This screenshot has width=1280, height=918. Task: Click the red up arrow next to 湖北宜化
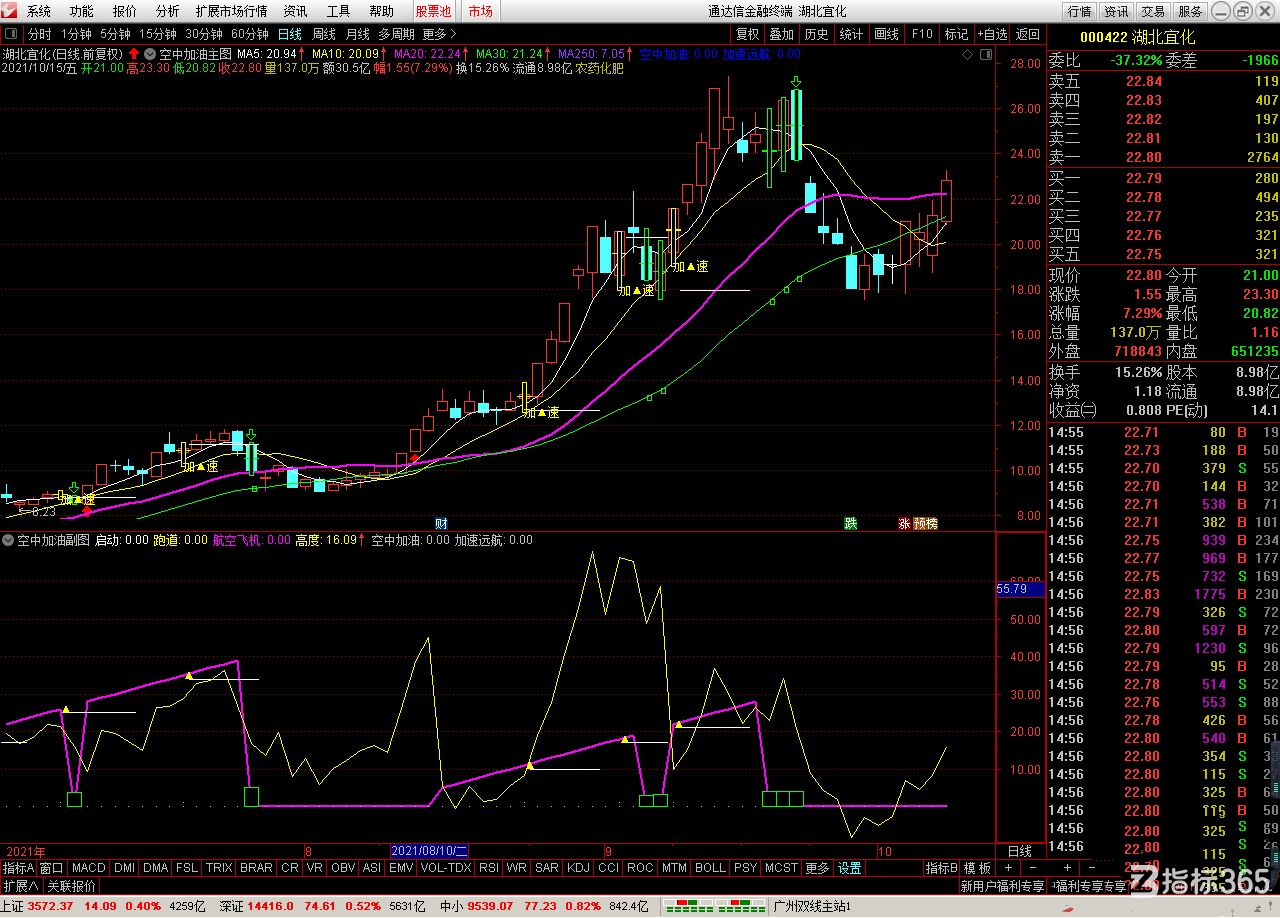(133, 54)
